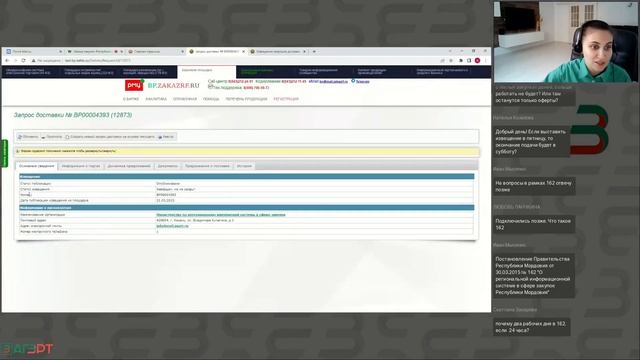Bookmark the page with the star icon
The image size is (640, 360).
click(451, 60)
